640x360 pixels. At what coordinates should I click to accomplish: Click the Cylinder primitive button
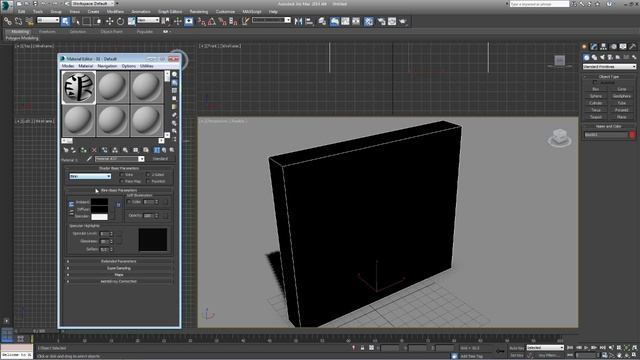coord(596,103)
